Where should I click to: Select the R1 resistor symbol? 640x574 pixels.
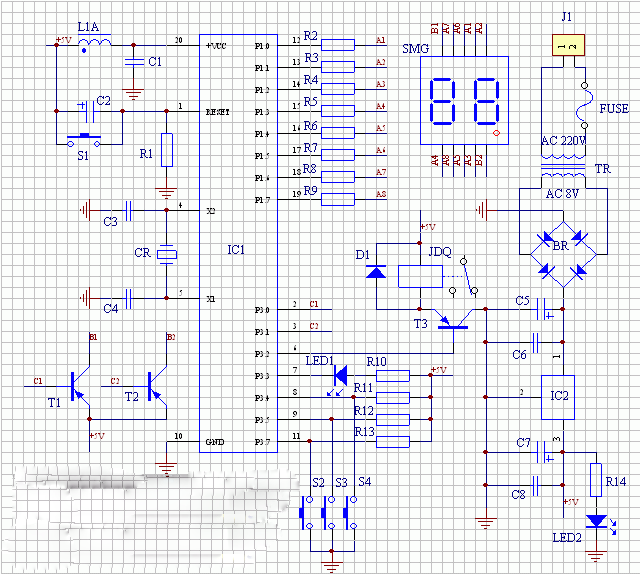(167, 150)
